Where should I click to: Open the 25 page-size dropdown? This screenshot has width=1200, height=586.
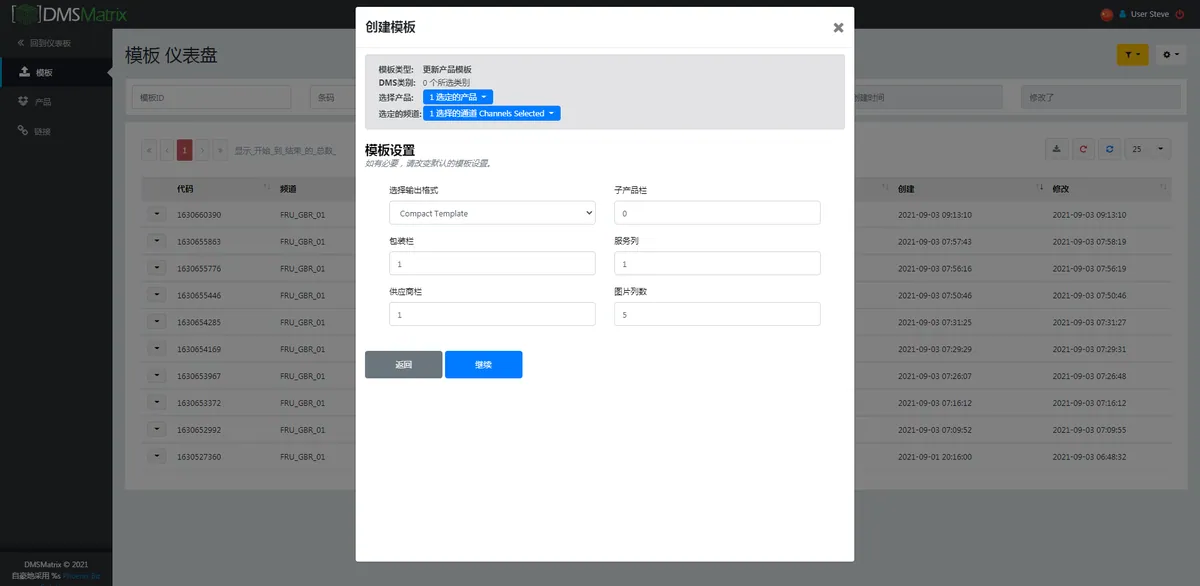pyautogui.click(x=1148, y=149)
